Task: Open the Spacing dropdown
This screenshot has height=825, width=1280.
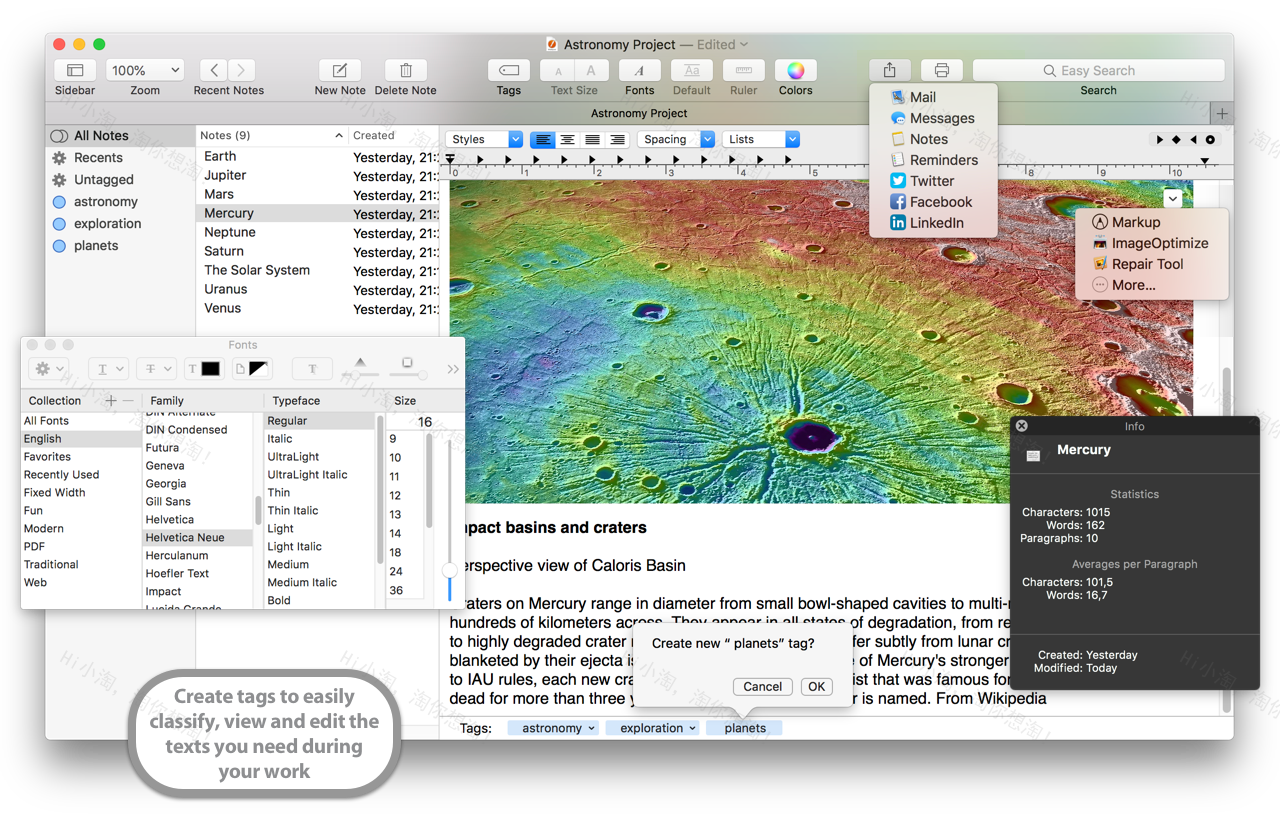Action: [x=675, y=139]
